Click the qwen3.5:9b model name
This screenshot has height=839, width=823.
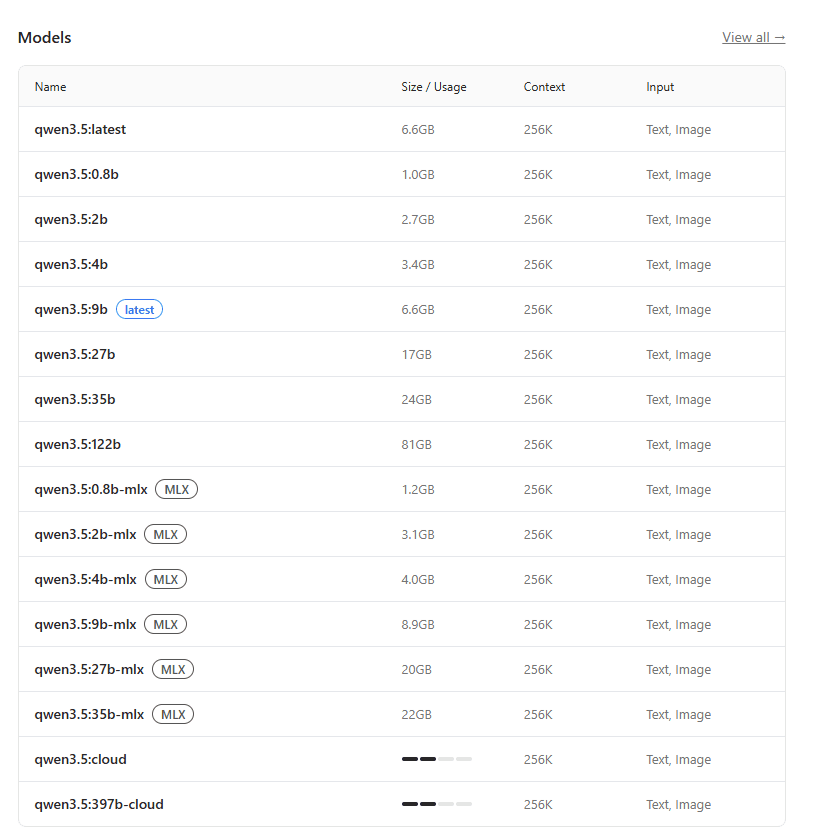[71, 309]
